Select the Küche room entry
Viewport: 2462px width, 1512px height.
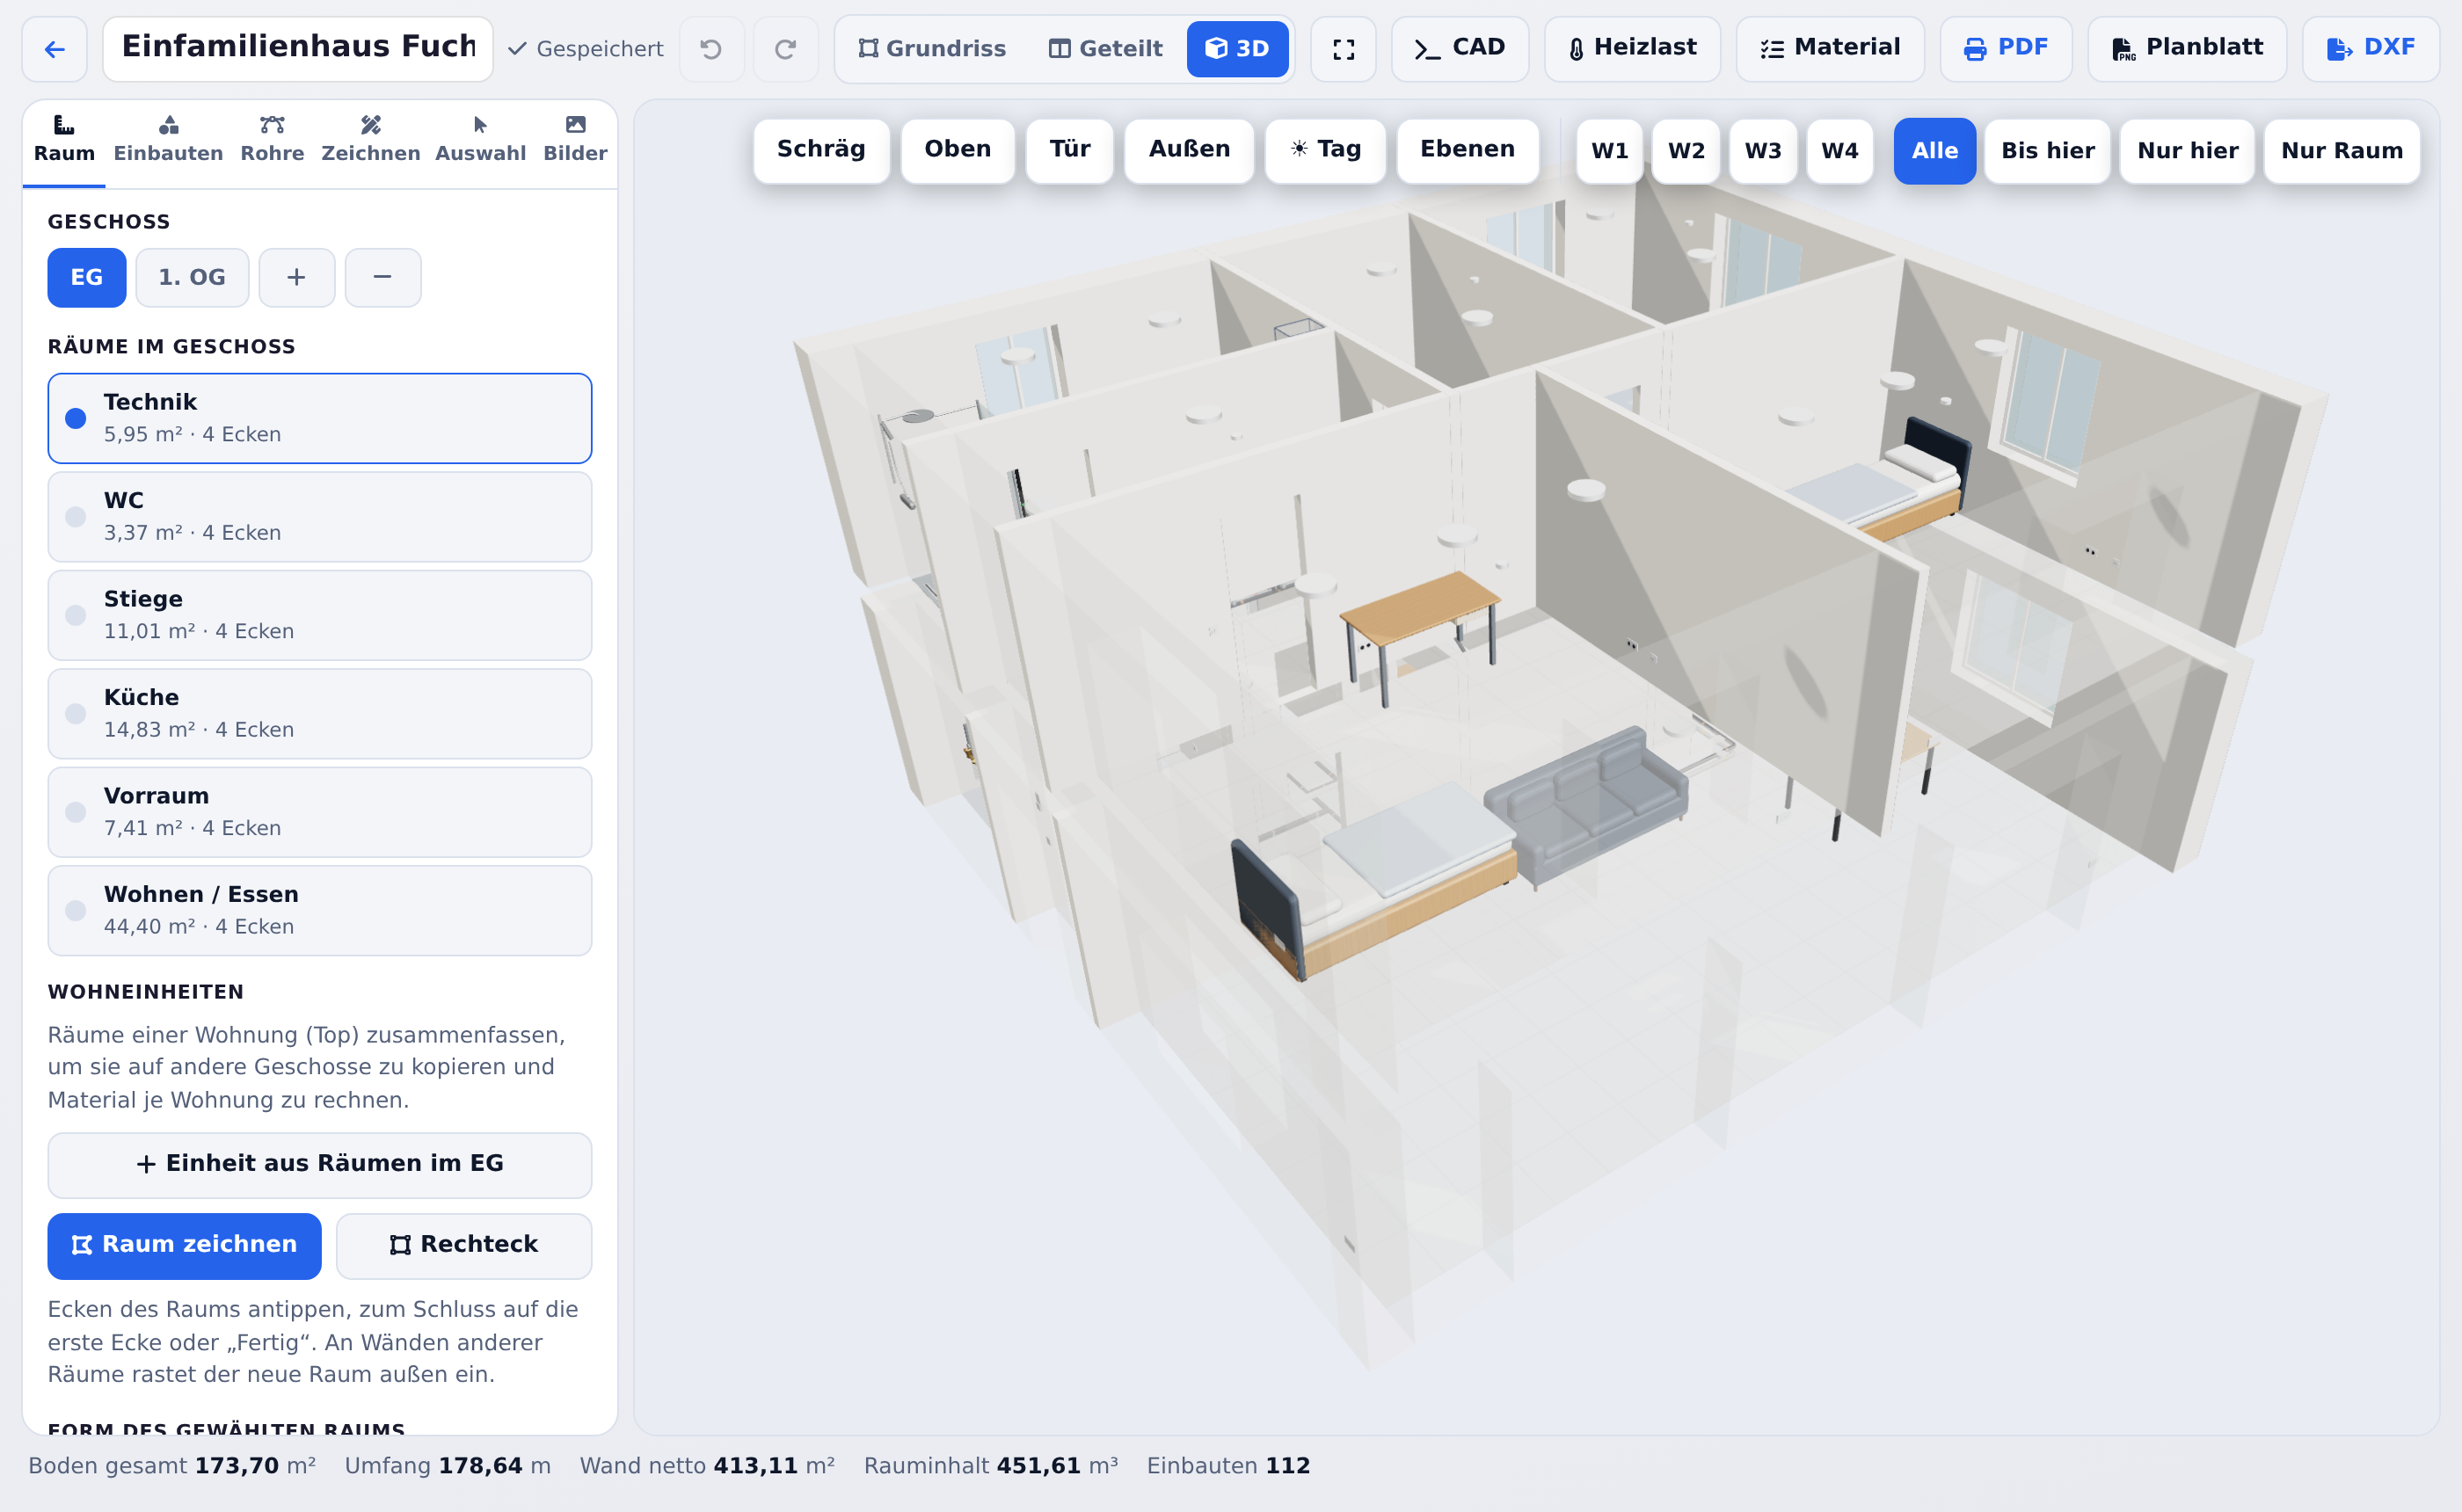319,713
